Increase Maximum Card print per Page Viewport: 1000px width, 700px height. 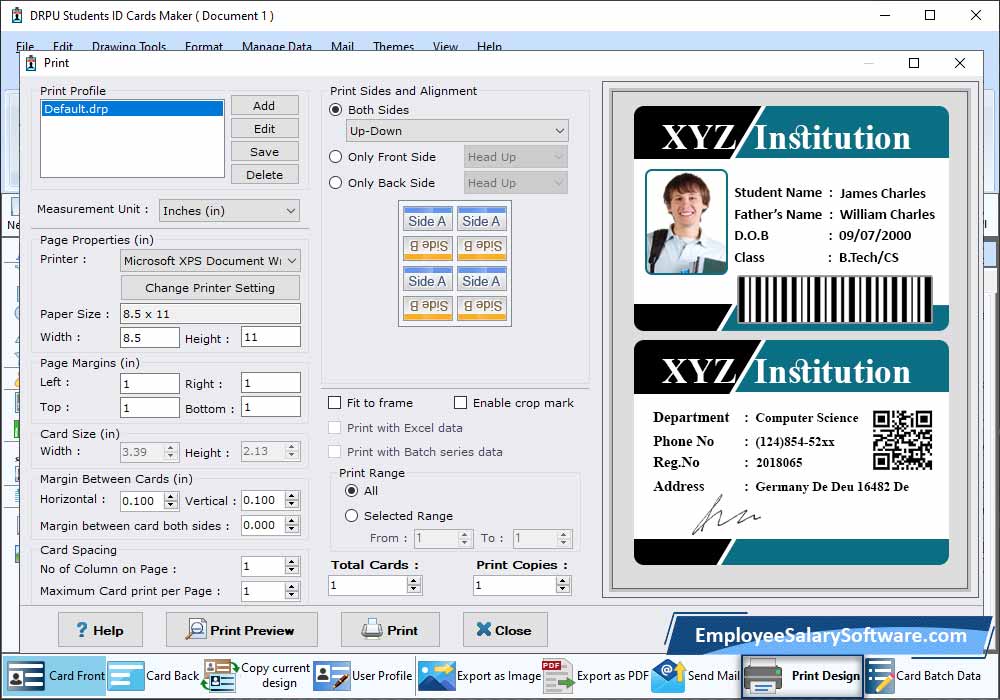pyautogui.click(x=291, y=587)
